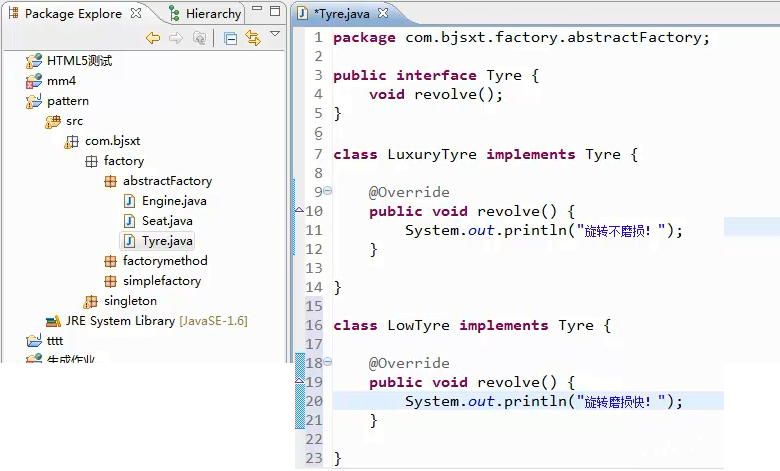Collapse All in Package Explorer toolbar
The height and width of the screenshot is (471, 780).
(230, 38)
